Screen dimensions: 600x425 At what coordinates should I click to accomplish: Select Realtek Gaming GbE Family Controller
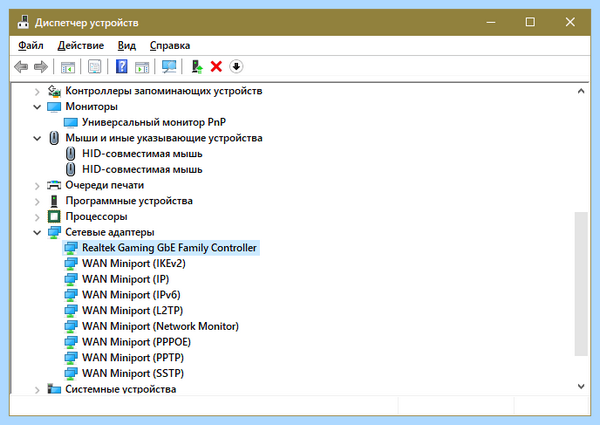coord(169,248)
